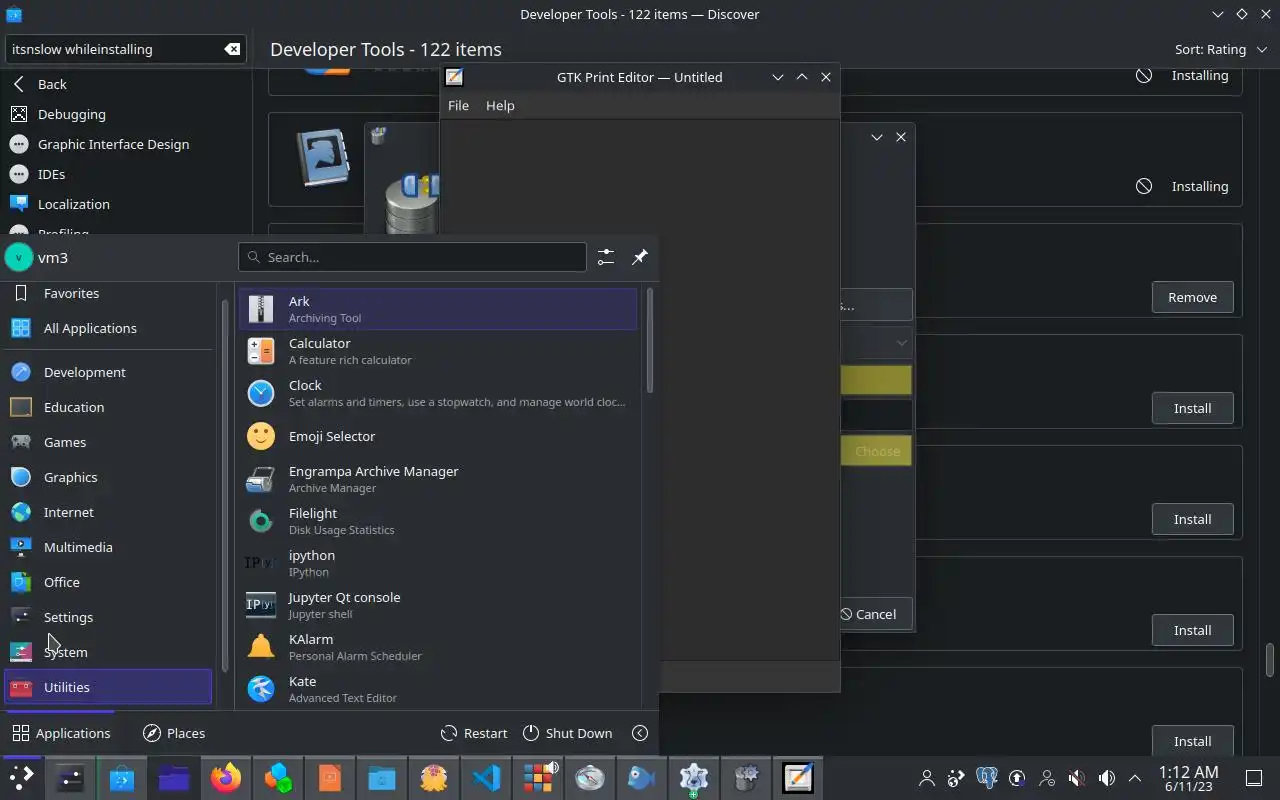Switch to the Places tab in launcher
The height and width of the screenshot is (800, 1280).
pos(174,733)
